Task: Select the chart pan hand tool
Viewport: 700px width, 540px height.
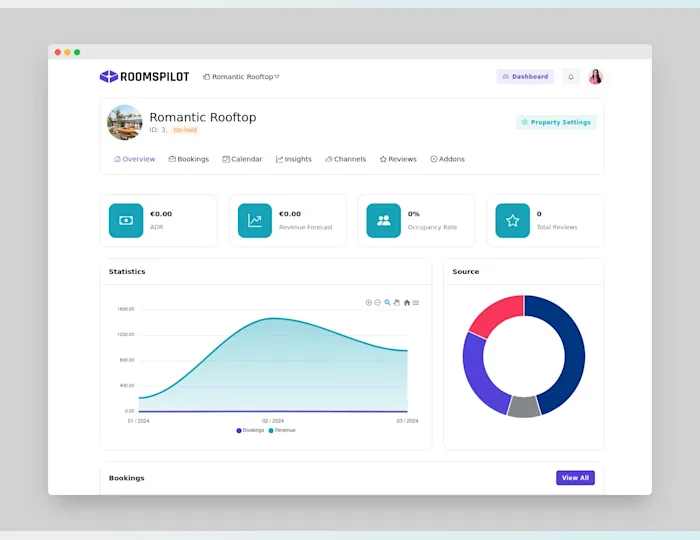Action: pos(397,303)
